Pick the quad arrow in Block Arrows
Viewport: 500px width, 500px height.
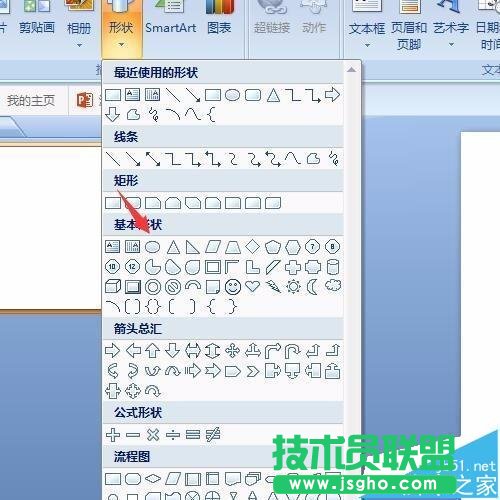233,351
